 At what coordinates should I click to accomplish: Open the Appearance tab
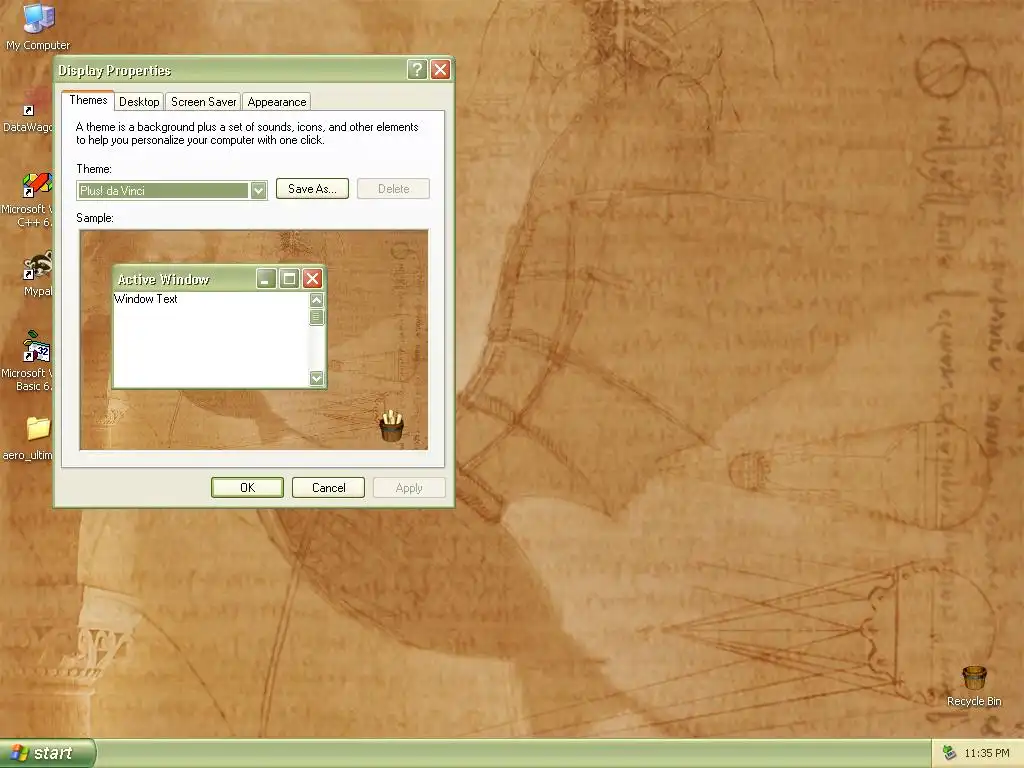pos(276,102)
